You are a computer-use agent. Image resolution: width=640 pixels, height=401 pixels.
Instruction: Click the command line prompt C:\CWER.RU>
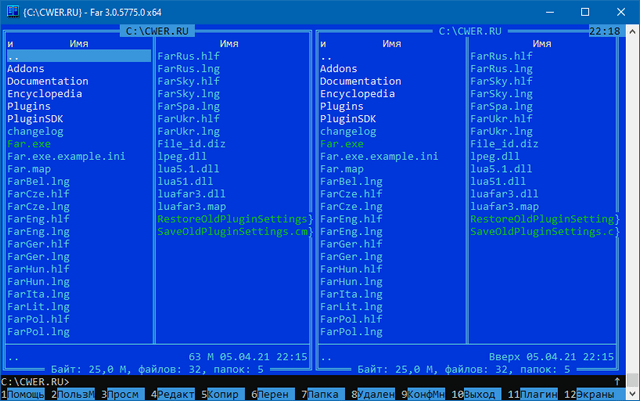tap(35, 381)
